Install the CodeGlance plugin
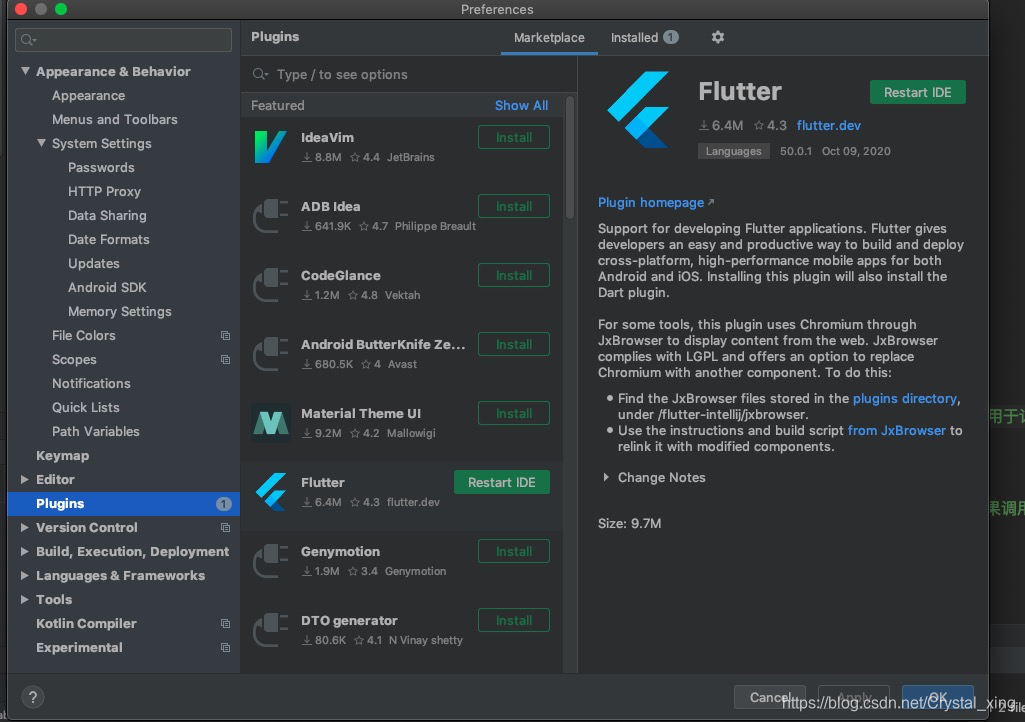Image resolution: width=1025 pixels, height=722 pixels. pos(514,275)
